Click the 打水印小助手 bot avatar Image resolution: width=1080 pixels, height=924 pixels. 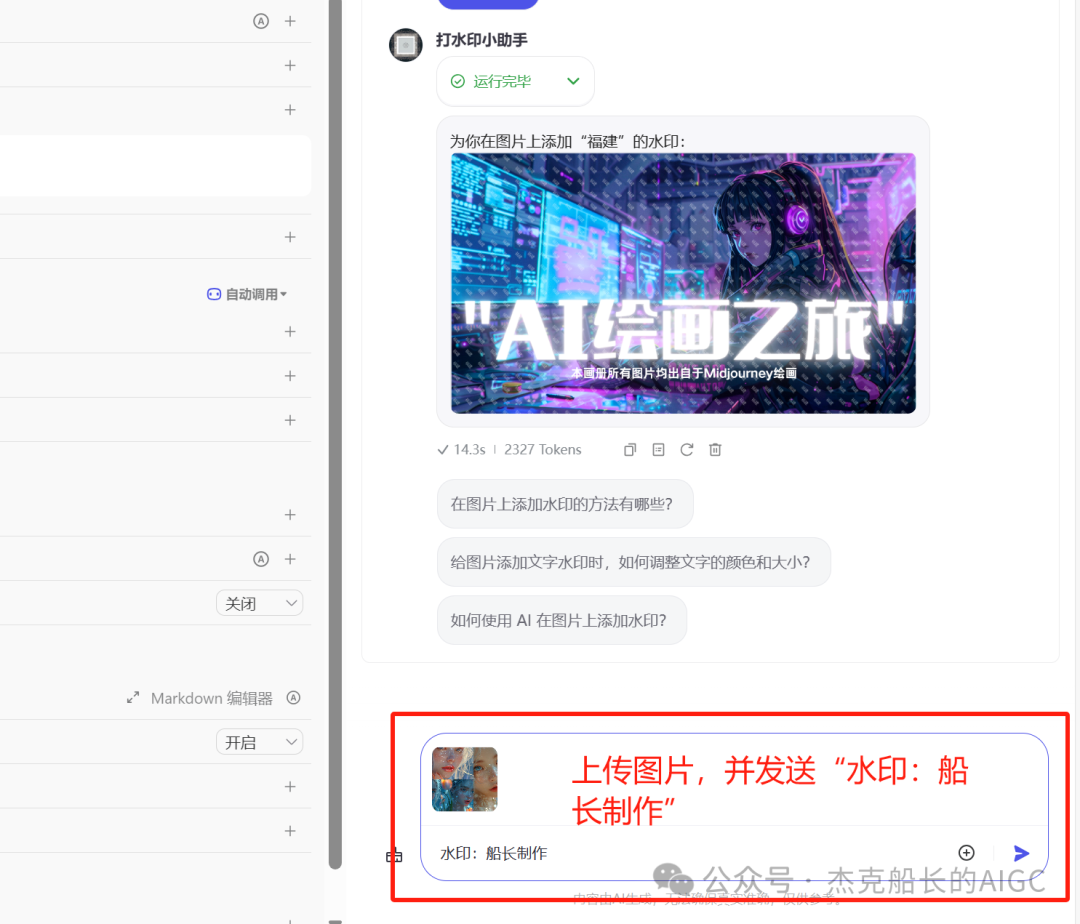pos(406,45)
